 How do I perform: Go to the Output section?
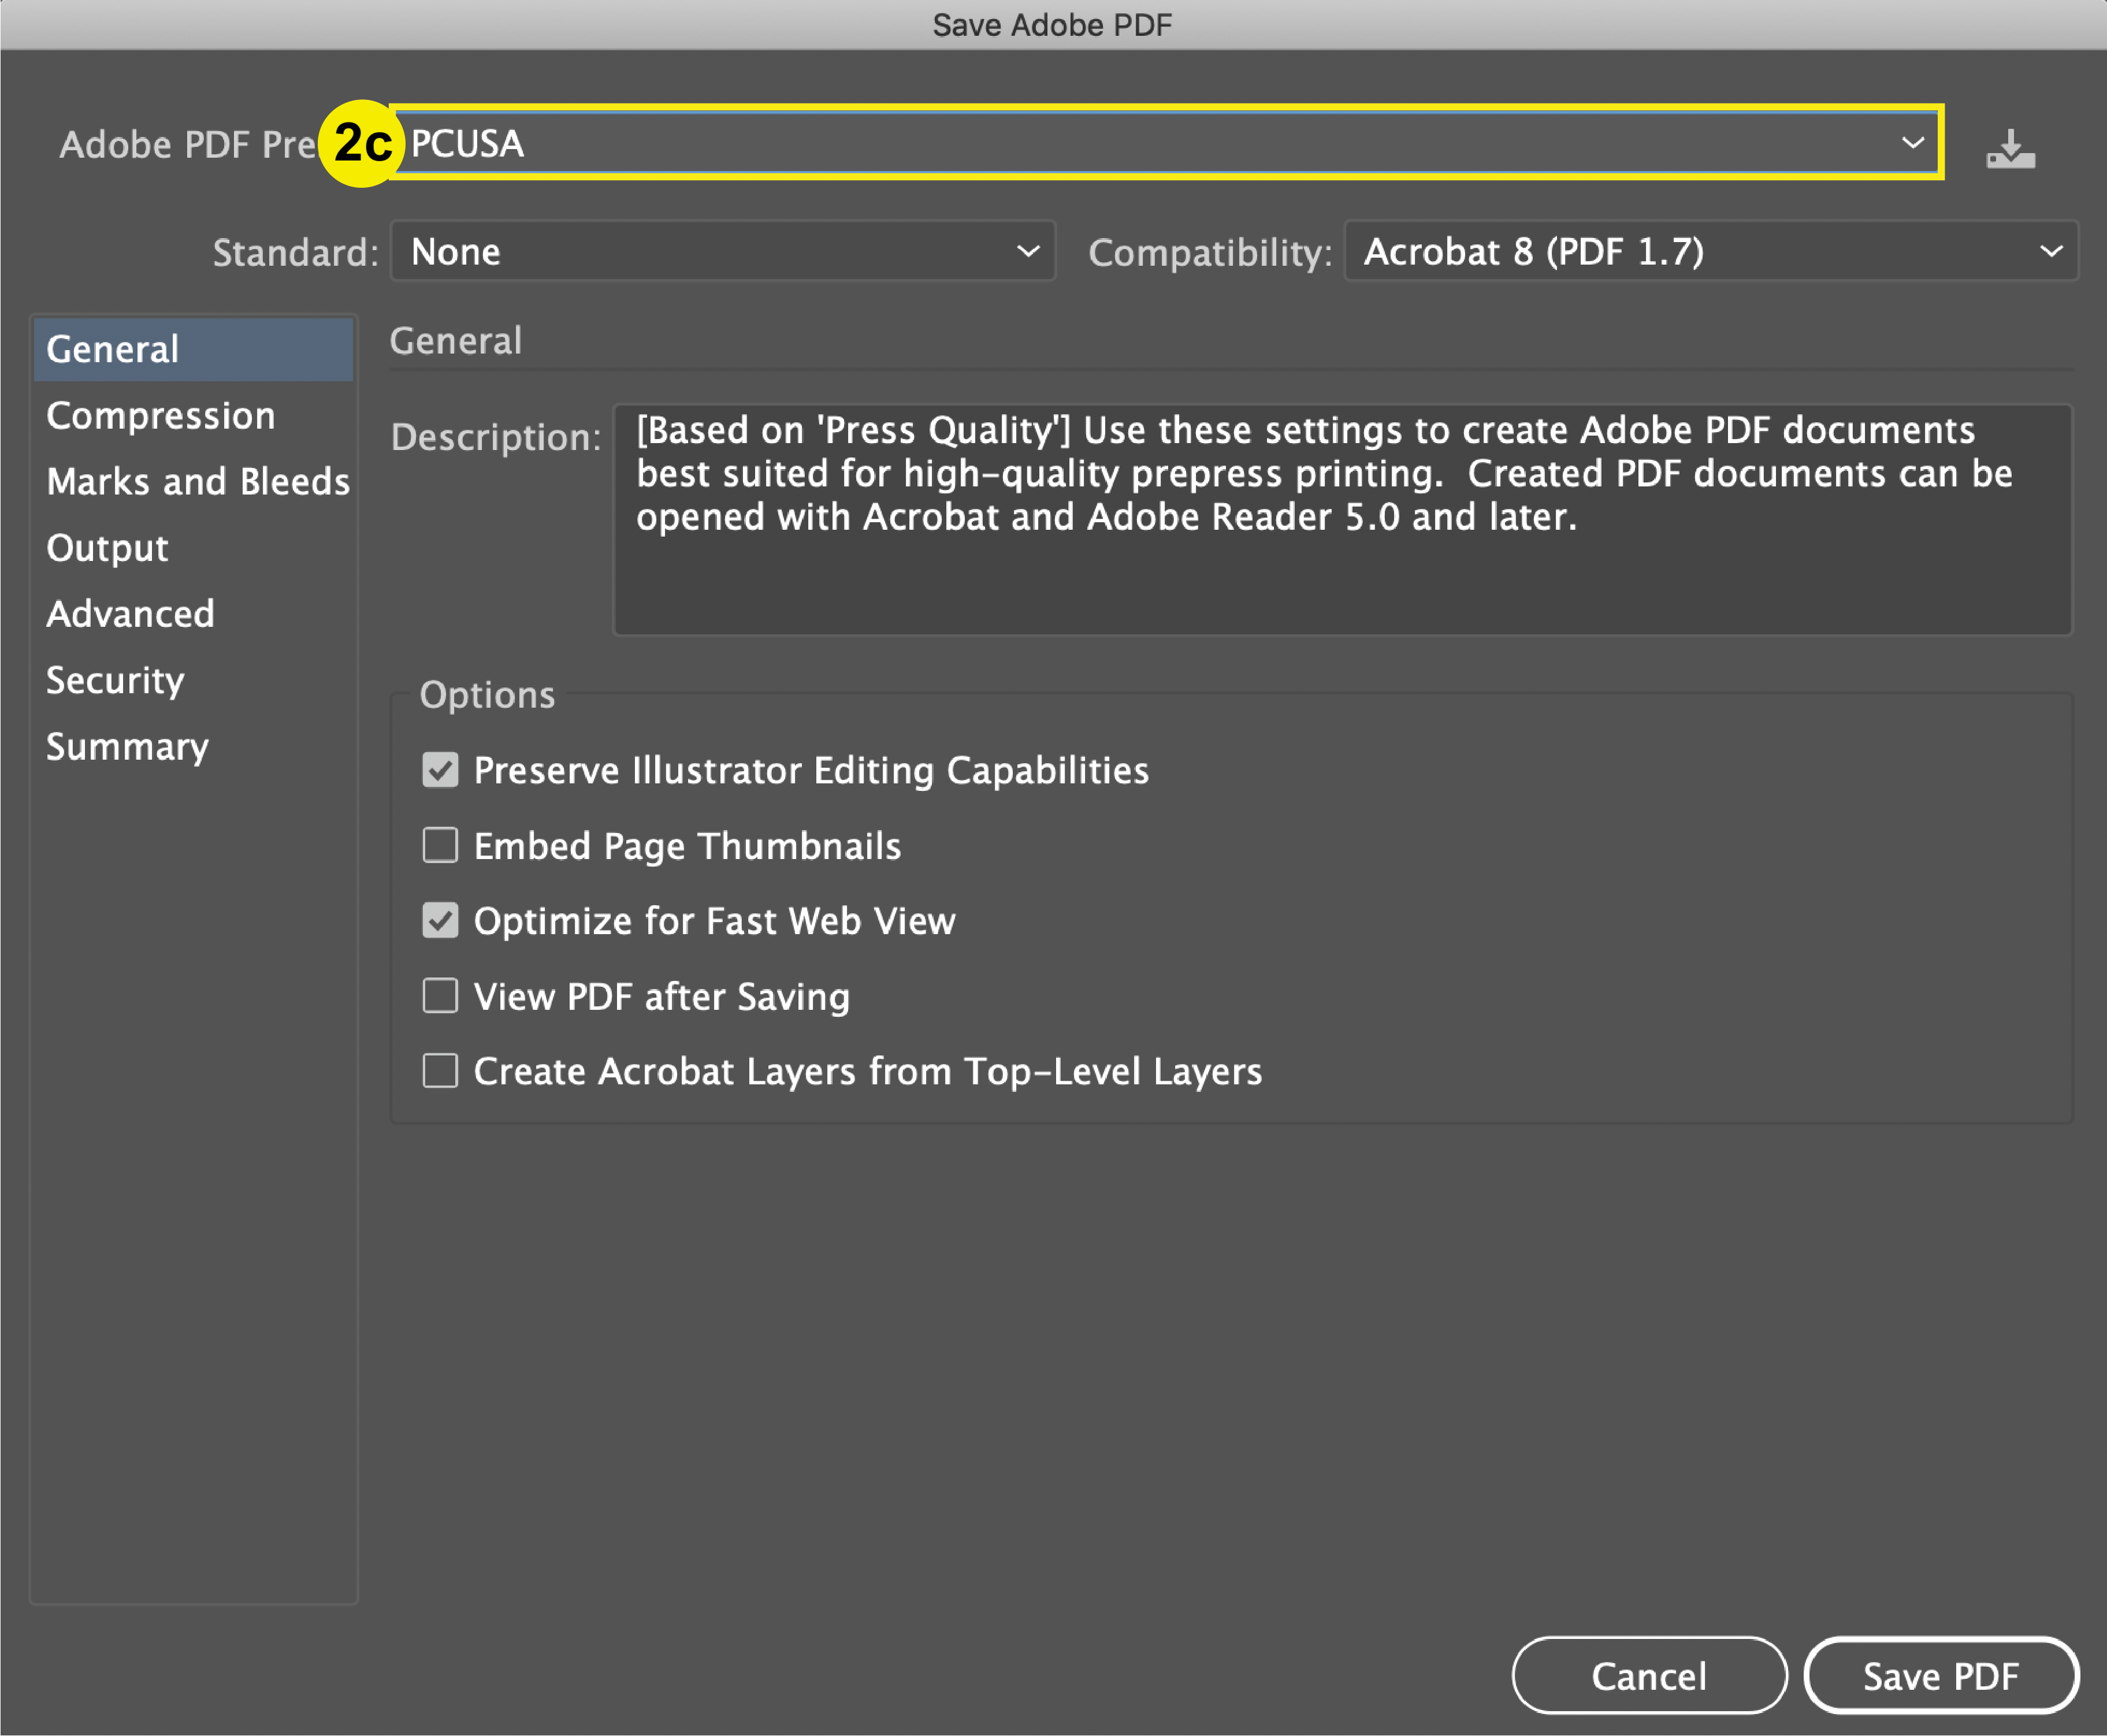193,548
